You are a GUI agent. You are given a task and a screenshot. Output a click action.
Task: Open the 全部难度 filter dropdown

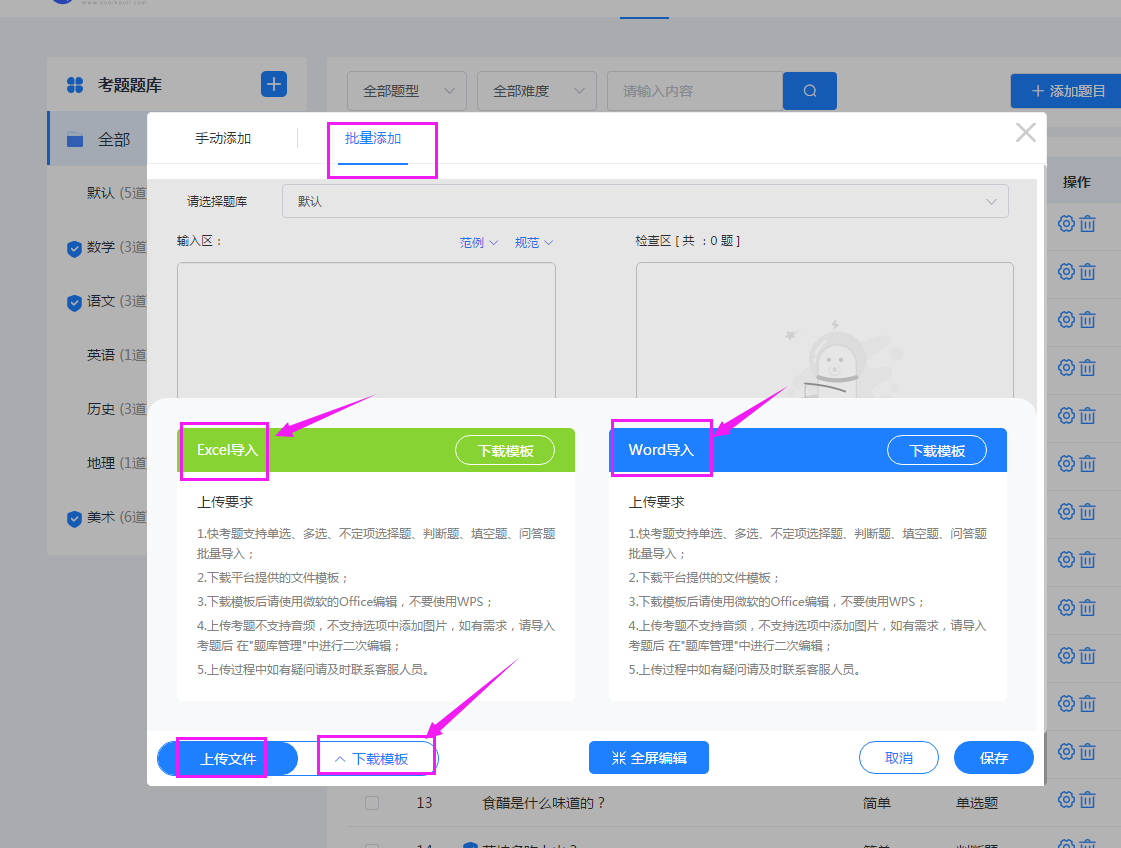point(537,91)
